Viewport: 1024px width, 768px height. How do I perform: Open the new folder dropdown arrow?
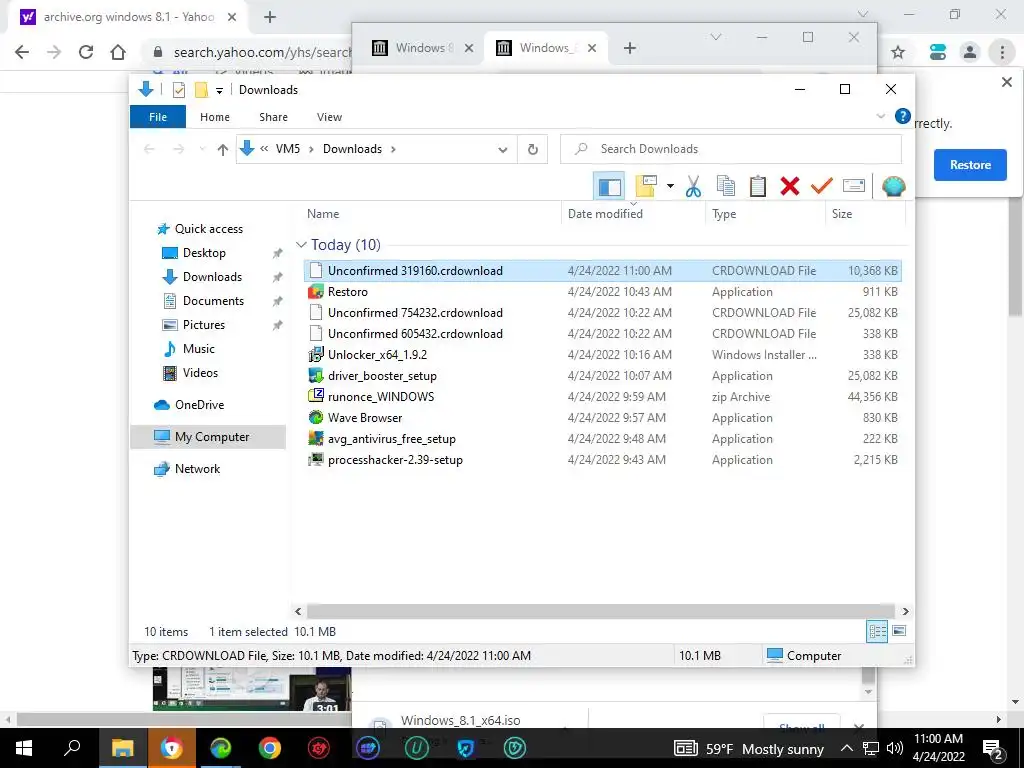[670, 187]
